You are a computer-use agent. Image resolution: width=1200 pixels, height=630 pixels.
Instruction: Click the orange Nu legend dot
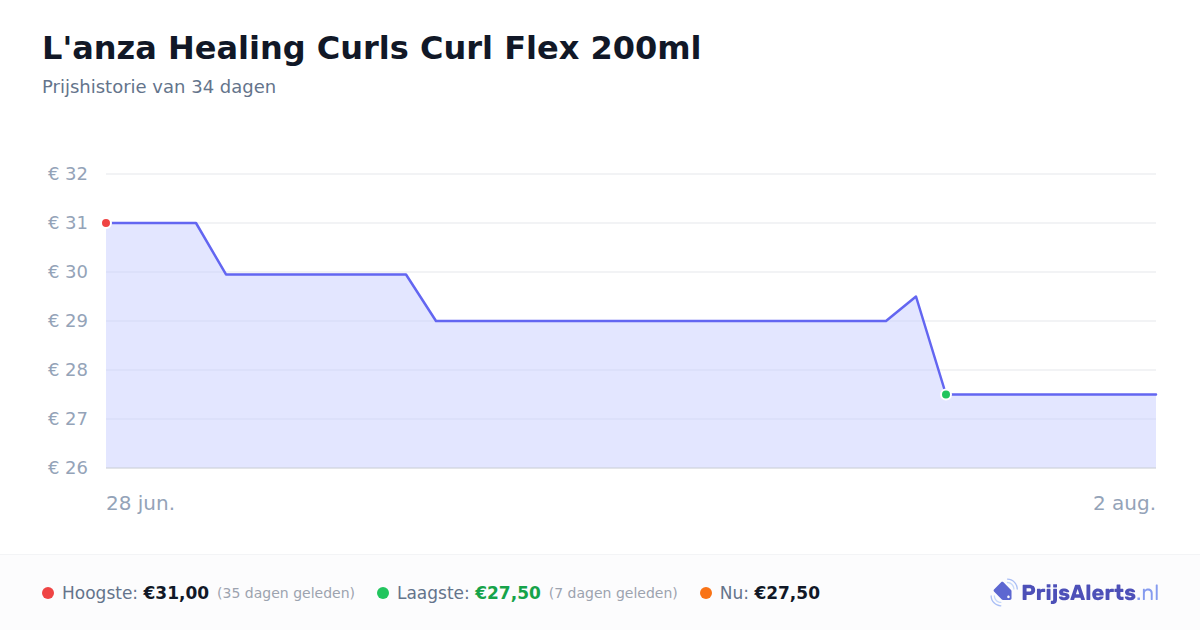point(706,593)
